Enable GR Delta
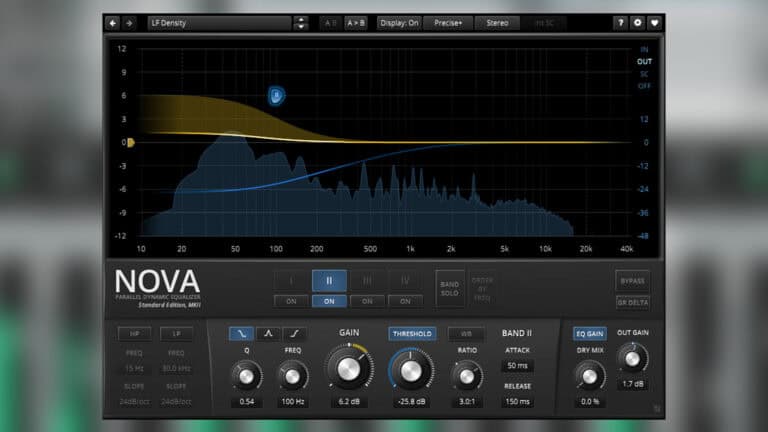Image resolution: width=768 pixels, height=432 pixels. 632,302
